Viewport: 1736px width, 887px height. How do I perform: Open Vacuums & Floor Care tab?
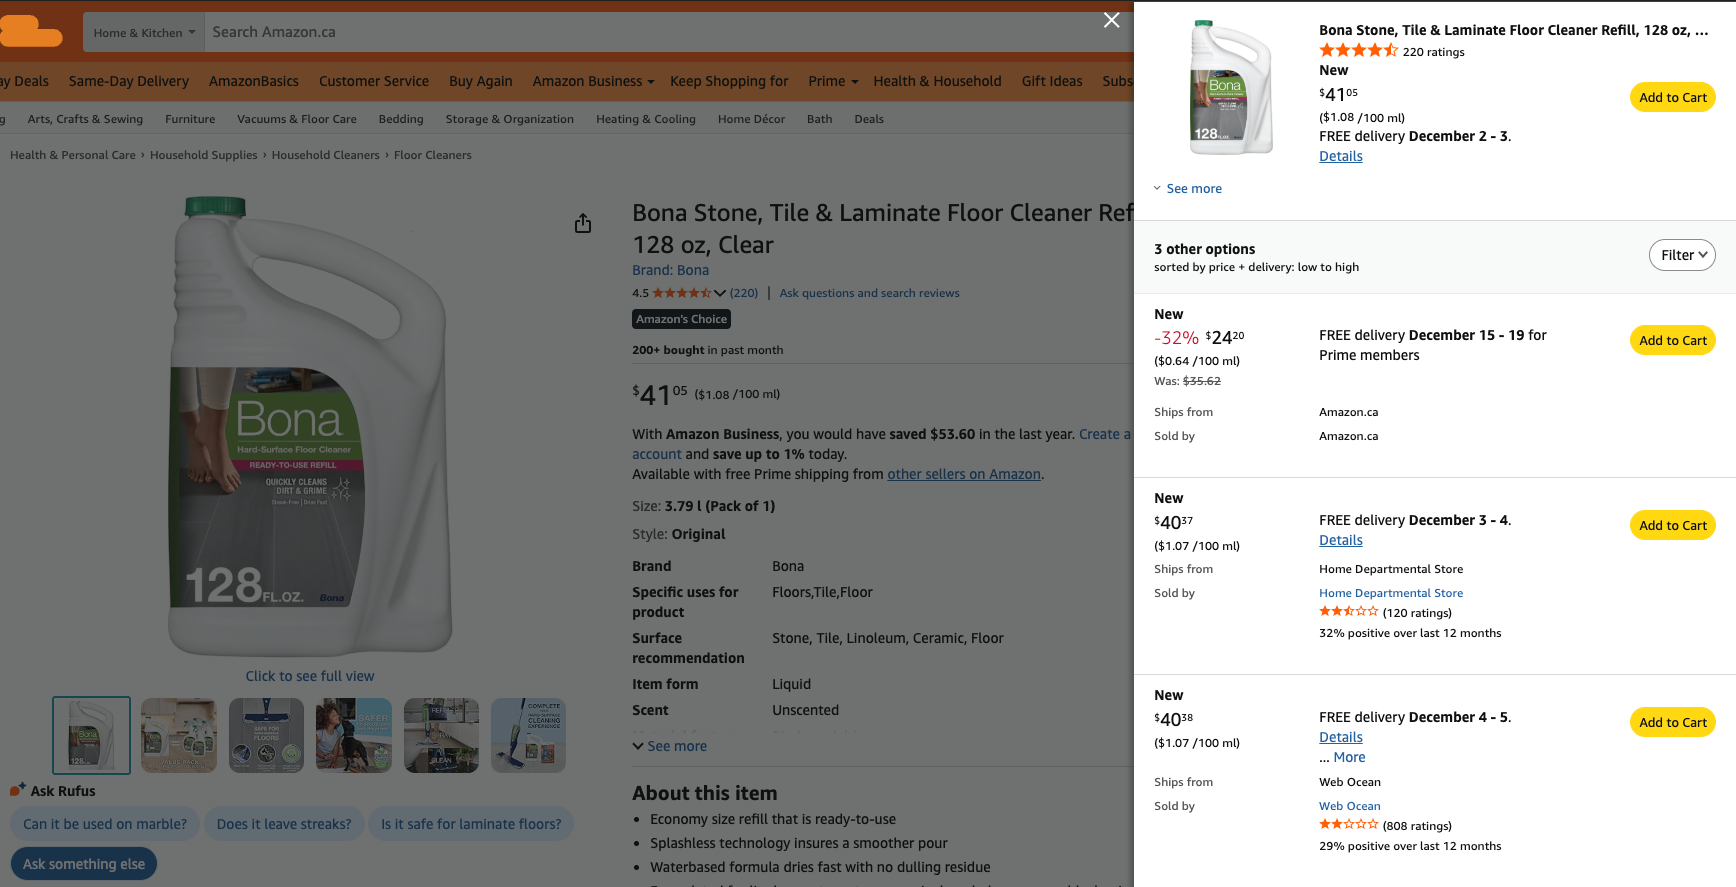pos(297,119)
